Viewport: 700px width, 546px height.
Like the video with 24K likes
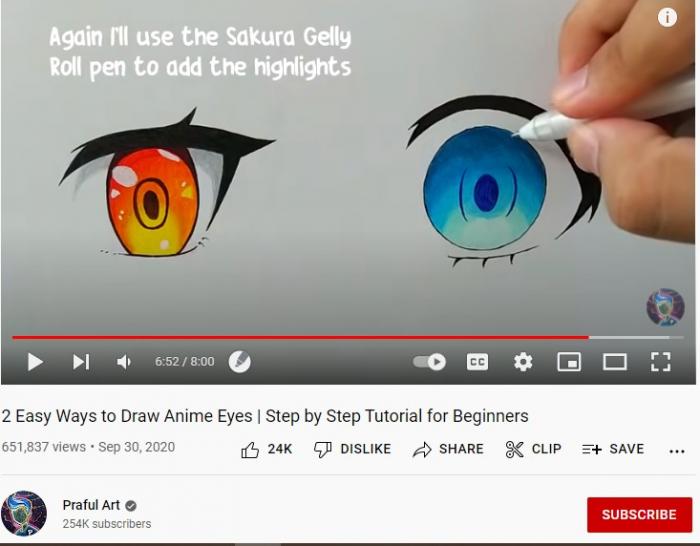[266, 449]
